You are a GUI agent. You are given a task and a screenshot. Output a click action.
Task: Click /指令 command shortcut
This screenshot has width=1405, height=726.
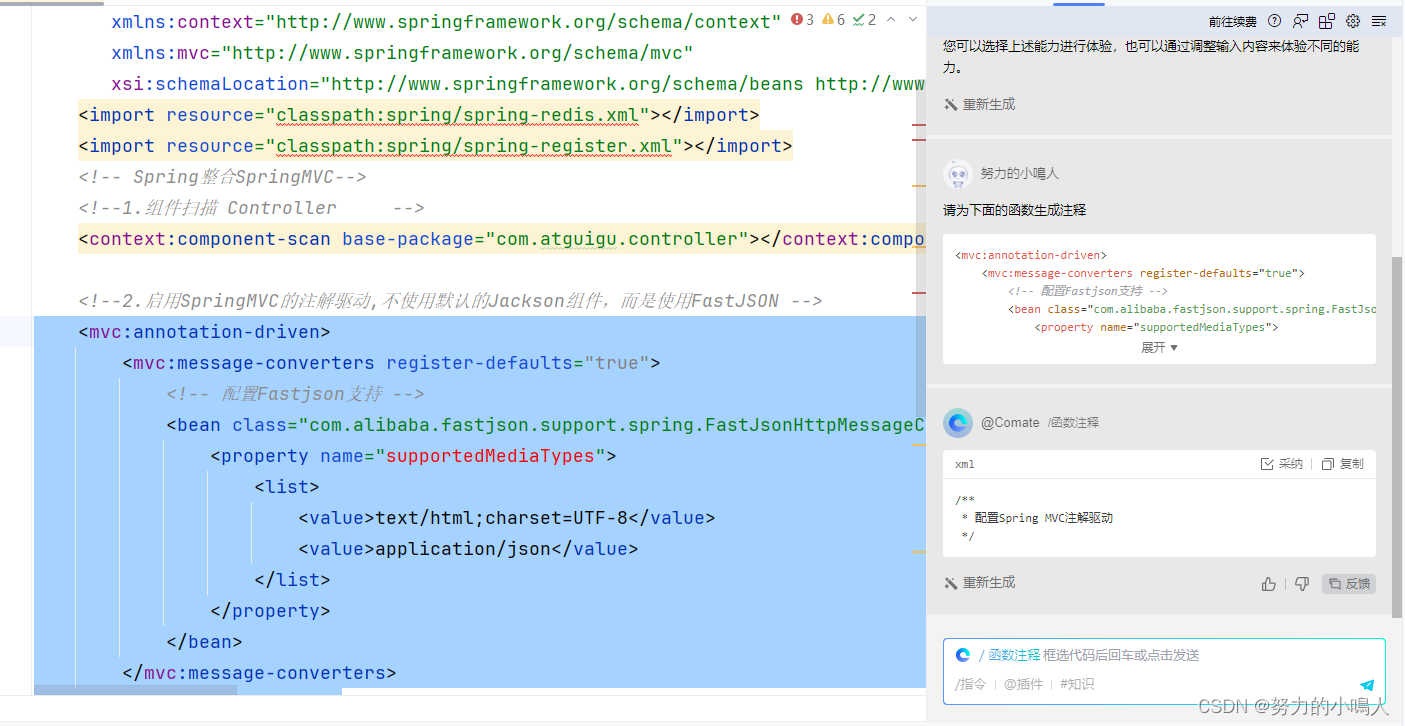[971, 685]
